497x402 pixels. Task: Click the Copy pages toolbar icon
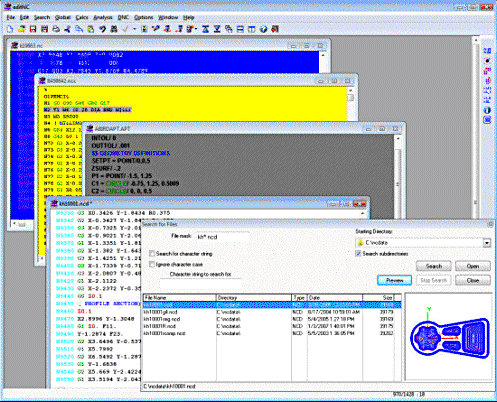(79, 29)
